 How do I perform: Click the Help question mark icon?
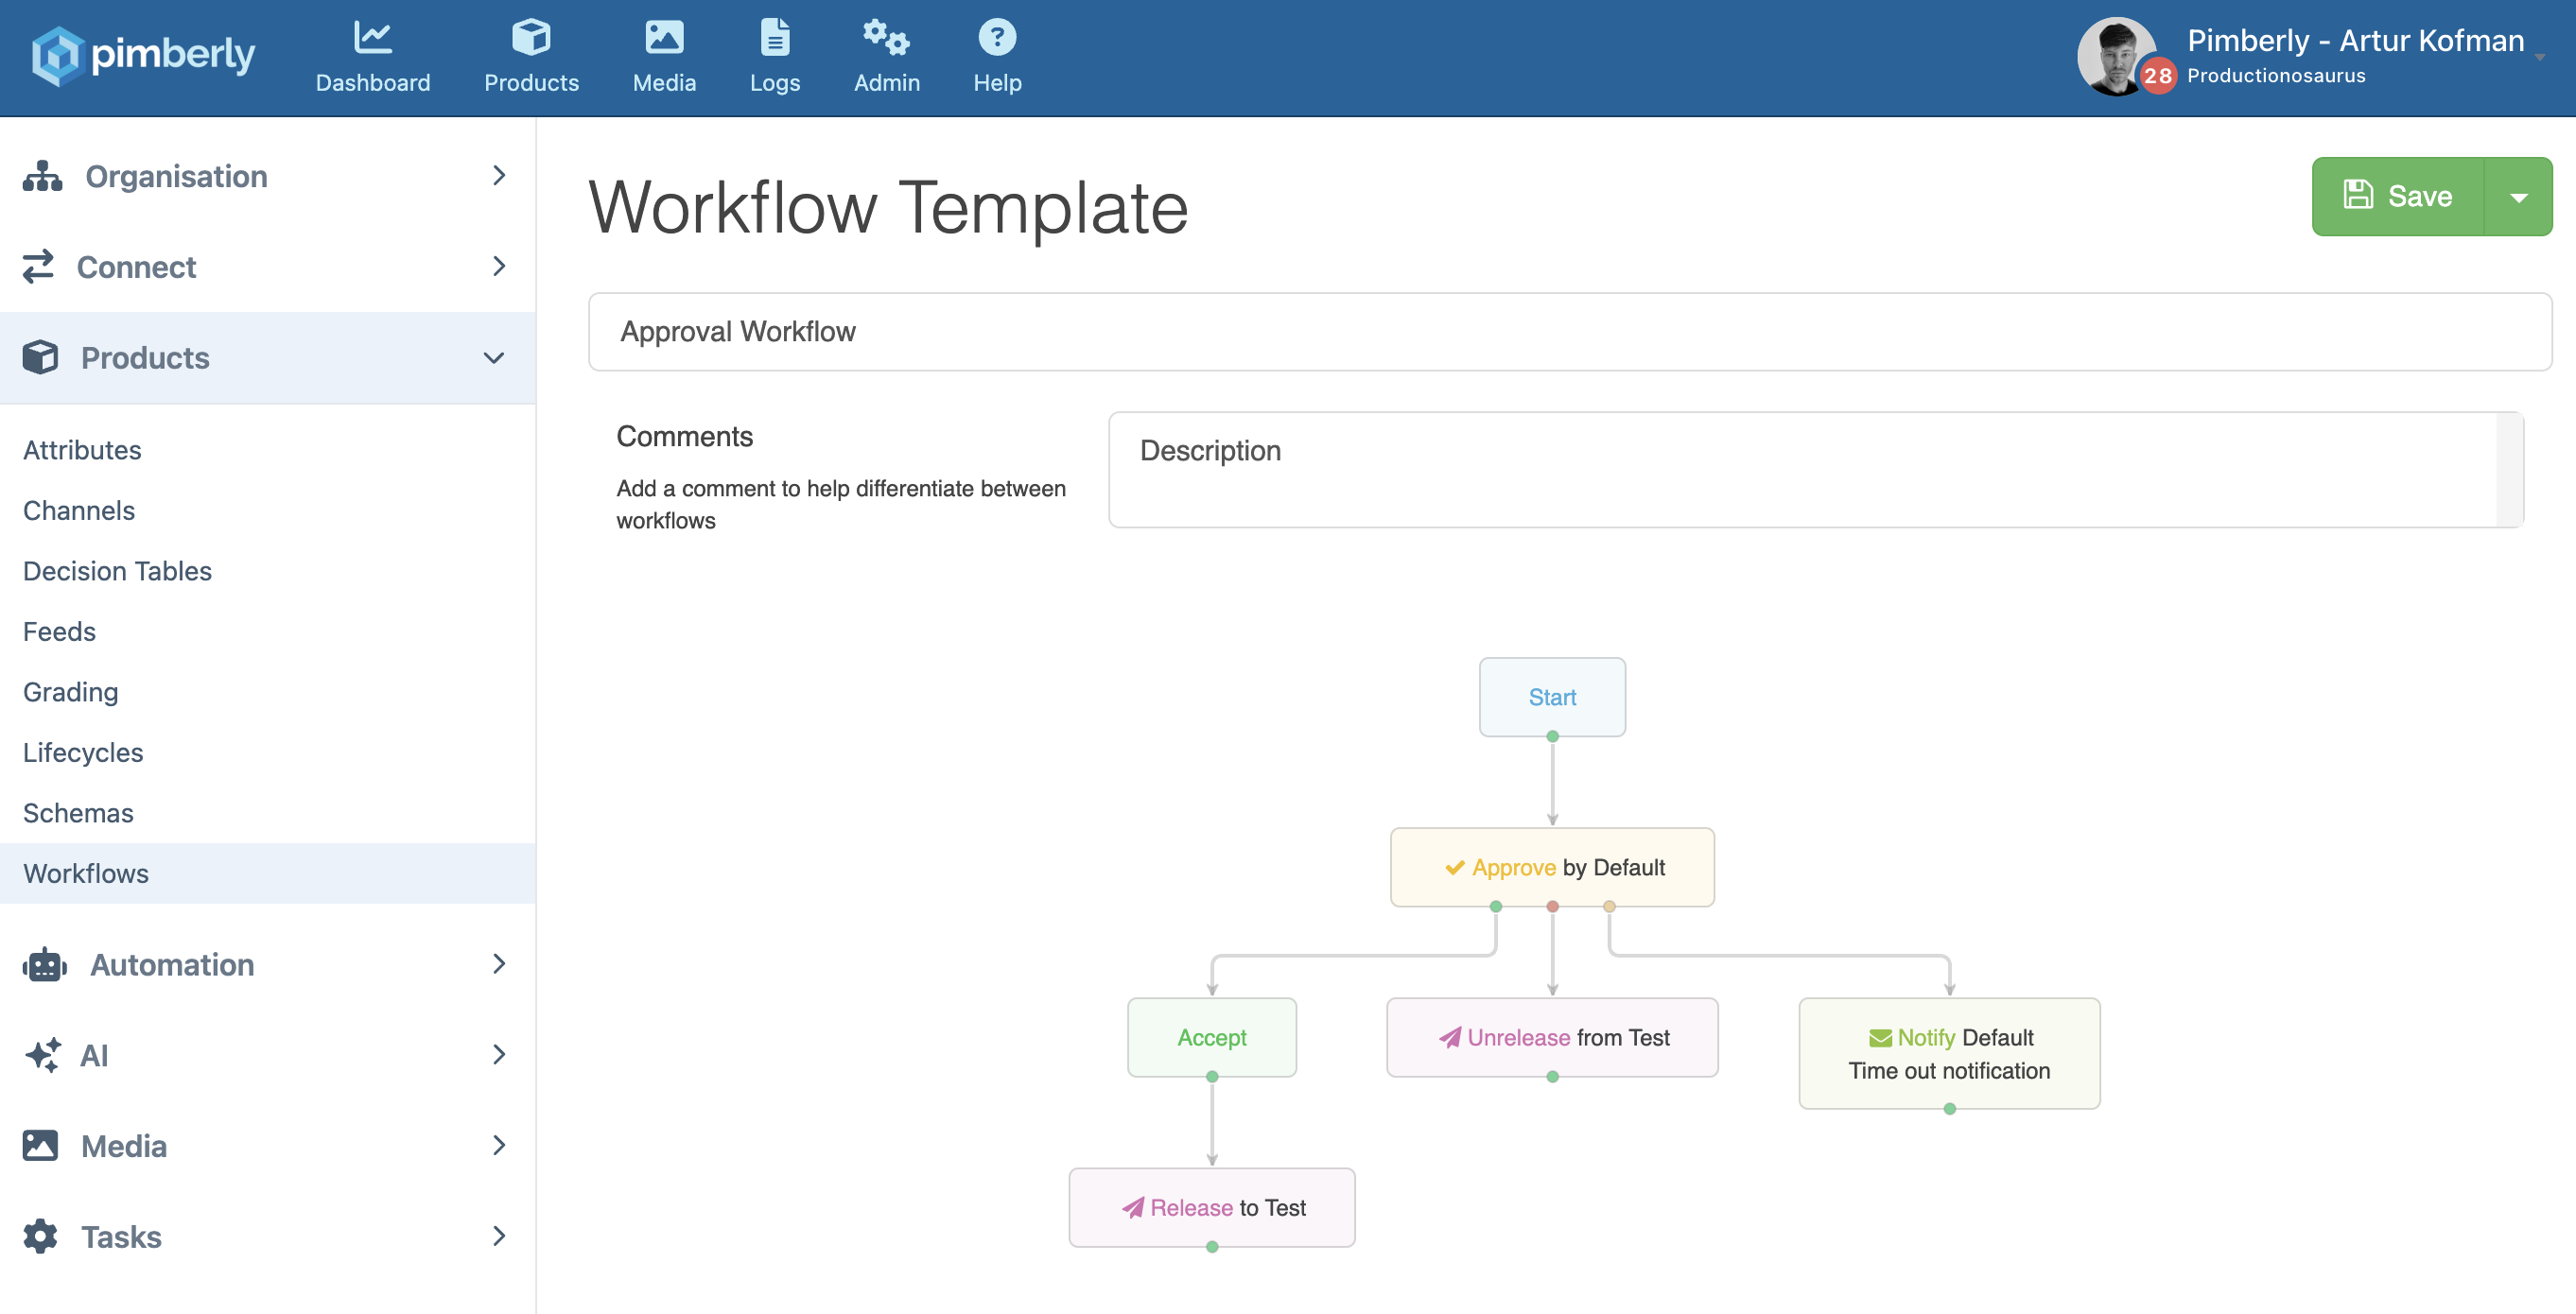point(997,38)
